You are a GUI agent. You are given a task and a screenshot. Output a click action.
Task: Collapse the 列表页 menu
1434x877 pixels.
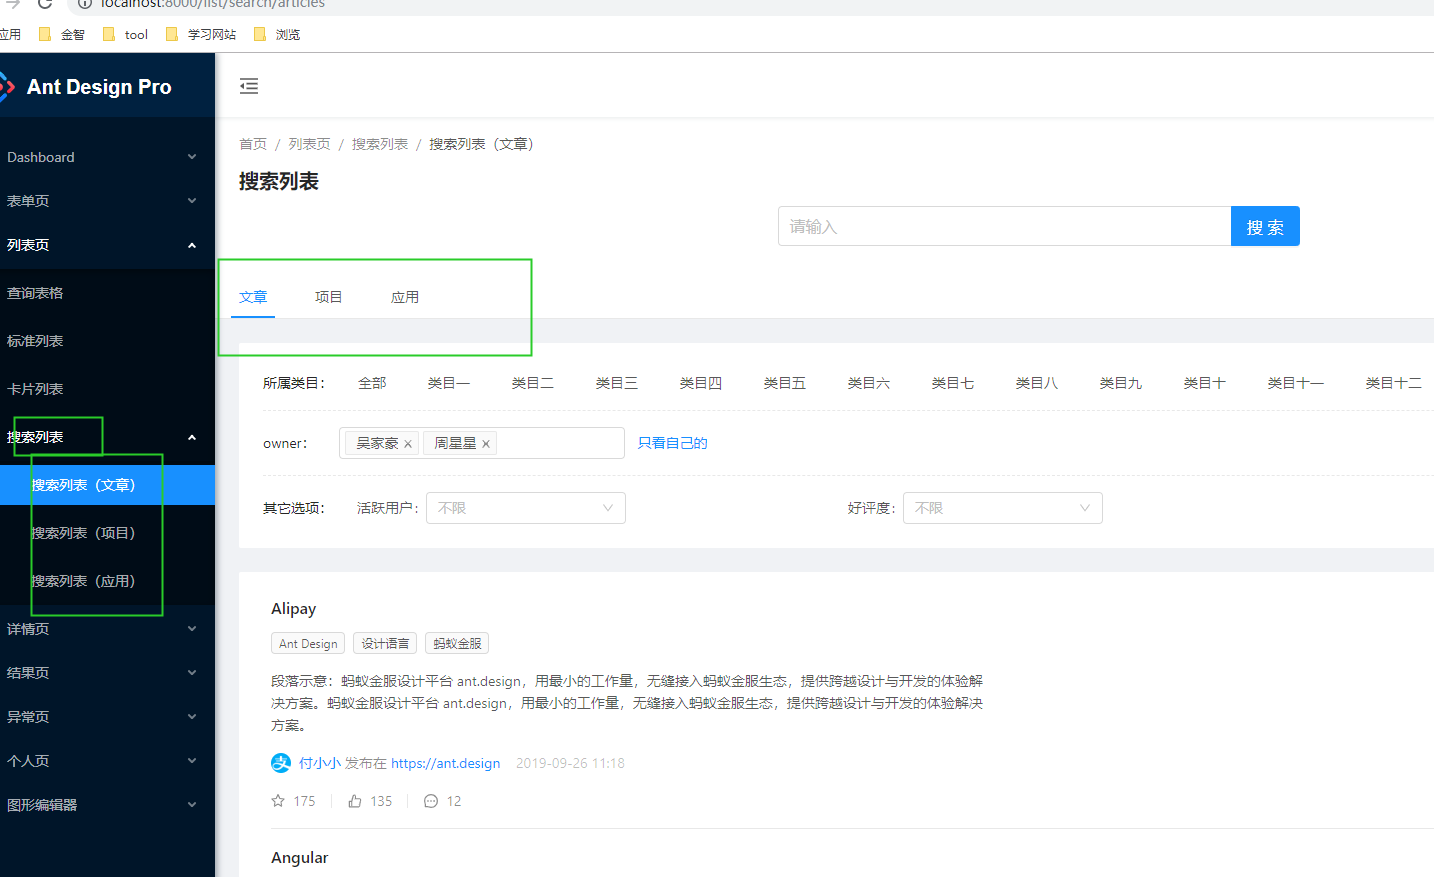click(107, 245)
